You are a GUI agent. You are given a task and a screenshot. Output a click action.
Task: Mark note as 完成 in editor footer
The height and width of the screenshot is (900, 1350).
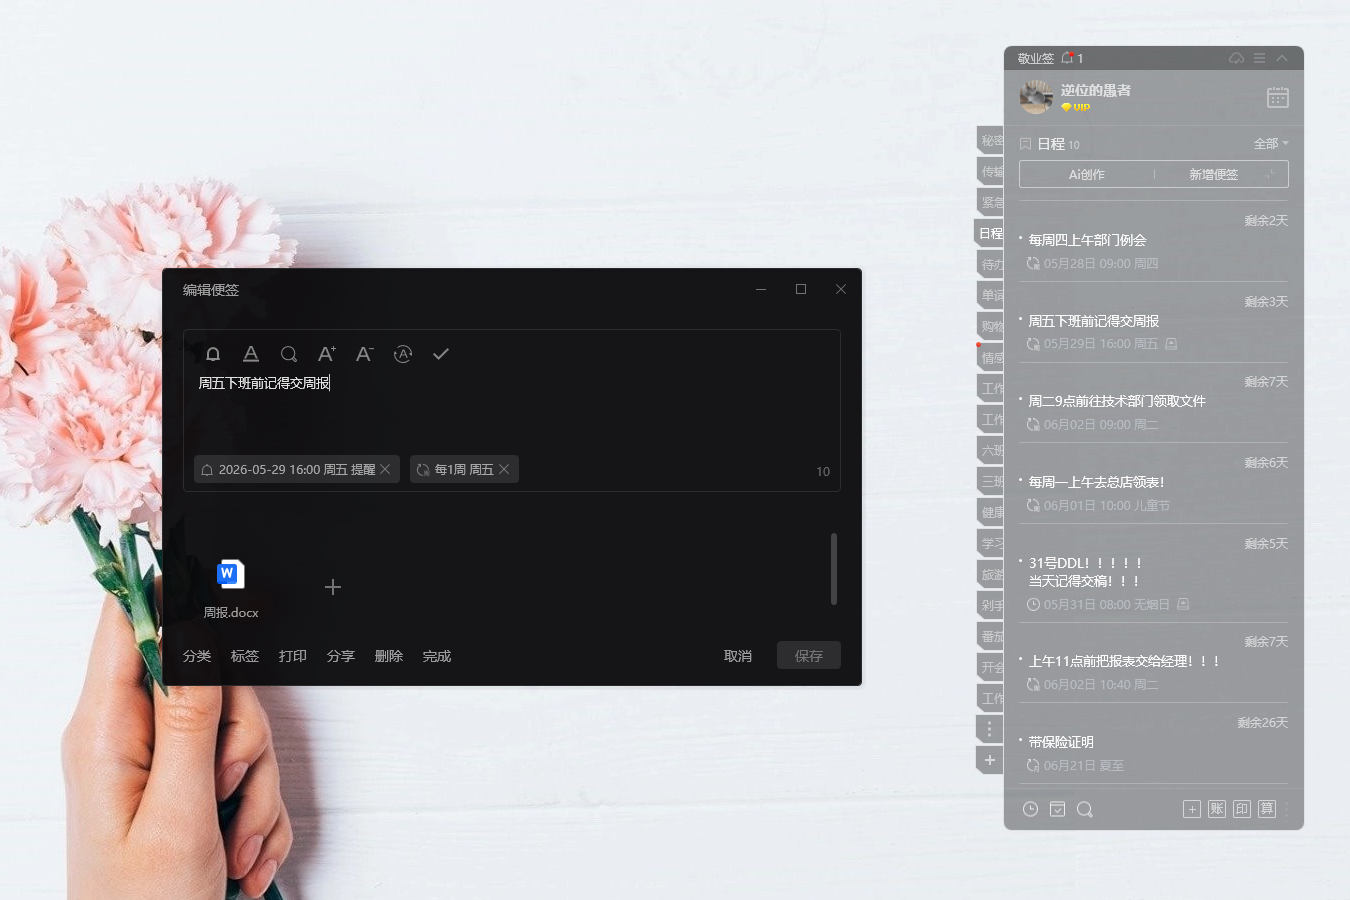pyautogui.click(x=437, y=656)
